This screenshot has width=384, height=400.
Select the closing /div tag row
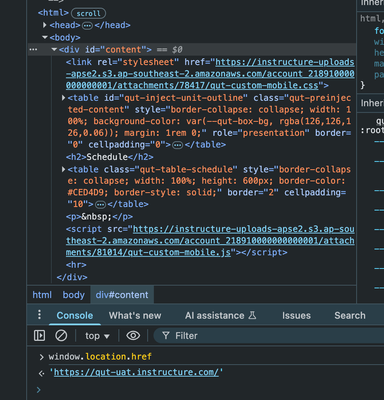pyautogui.click(x=72, y=277)
